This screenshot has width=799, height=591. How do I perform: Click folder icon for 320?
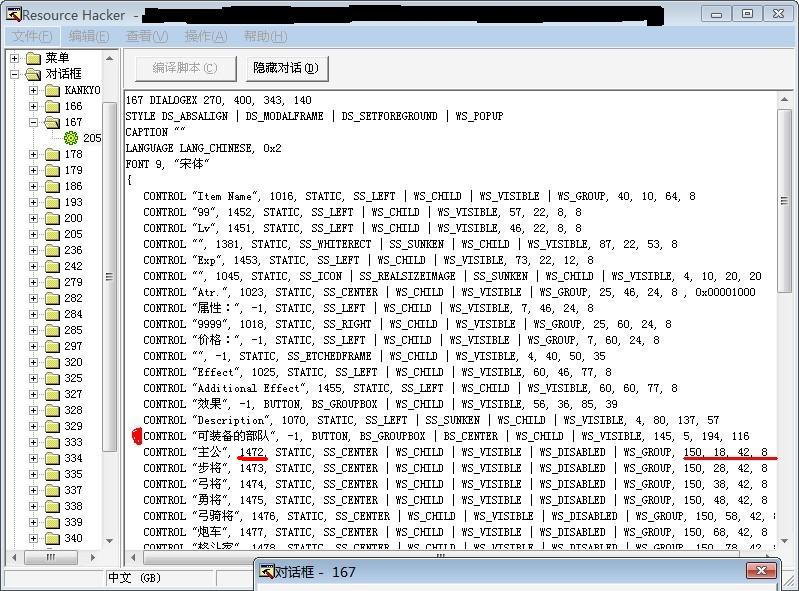pyautogui.click(x=52, y=362)
